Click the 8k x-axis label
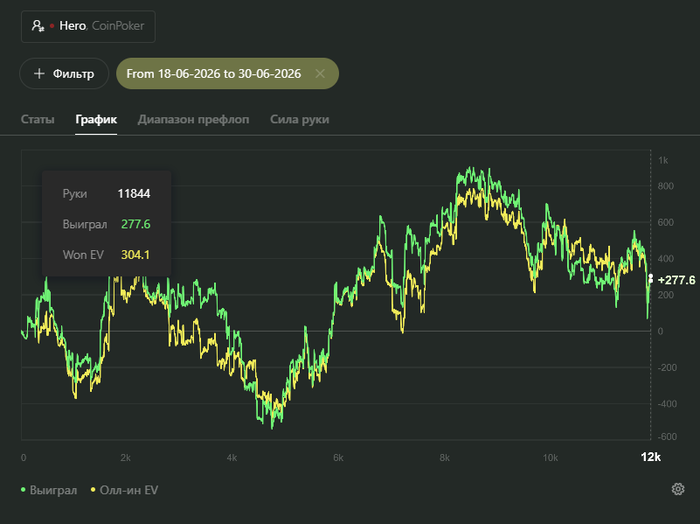 [x=444, y=458]
